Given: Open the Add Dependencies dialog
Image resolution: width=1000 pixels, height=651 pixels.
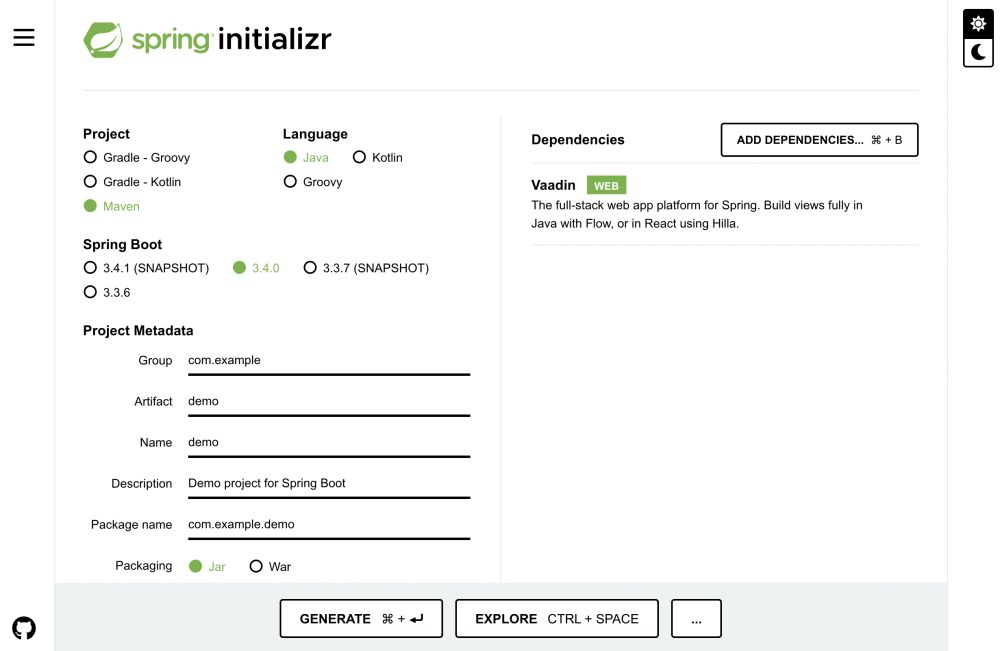Looking at the screenshot, I should click(819, 140).
